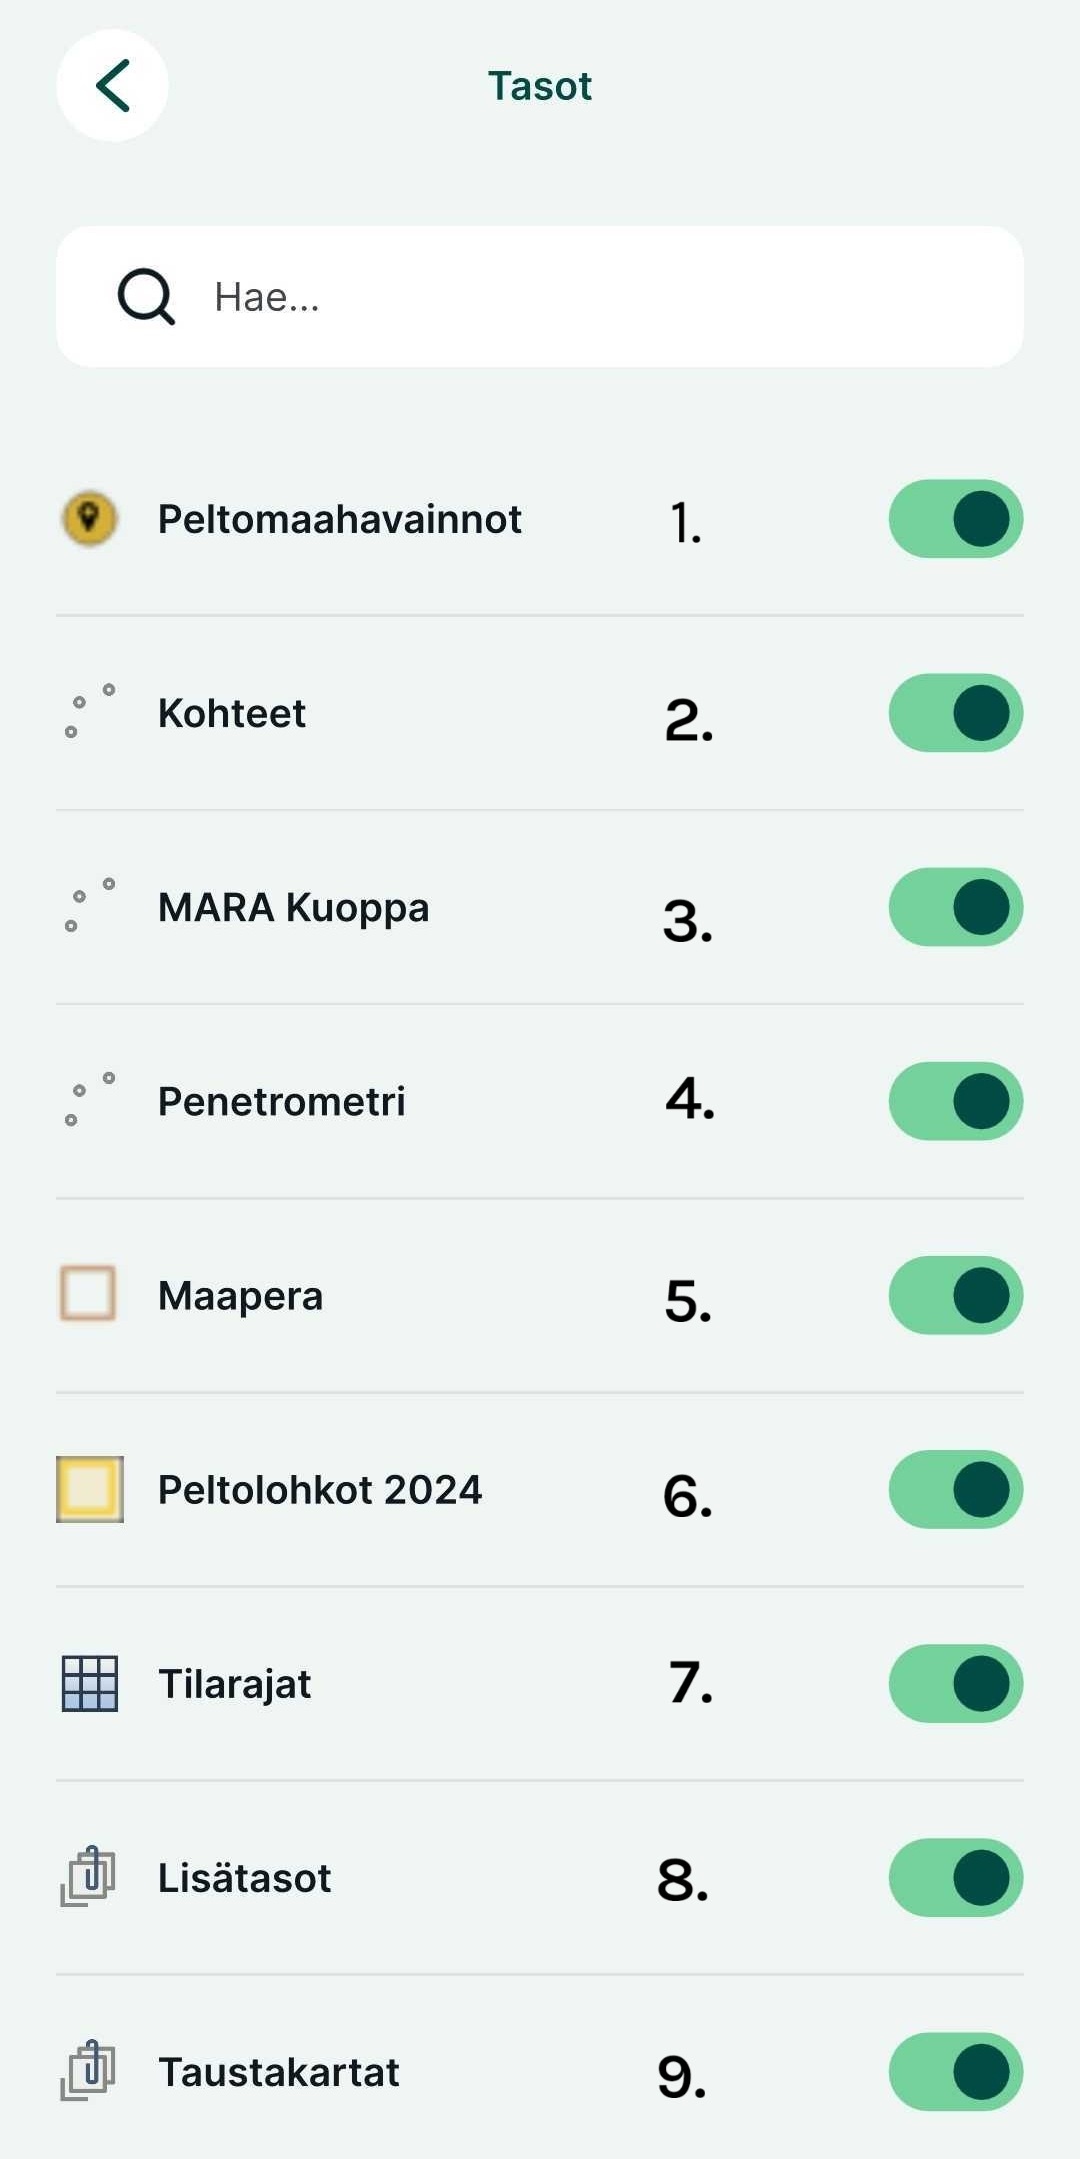Select the Peltolohkot 2024 layer name
Viewport: 1080px width, 2159px height.
(x=320, y=1490)
